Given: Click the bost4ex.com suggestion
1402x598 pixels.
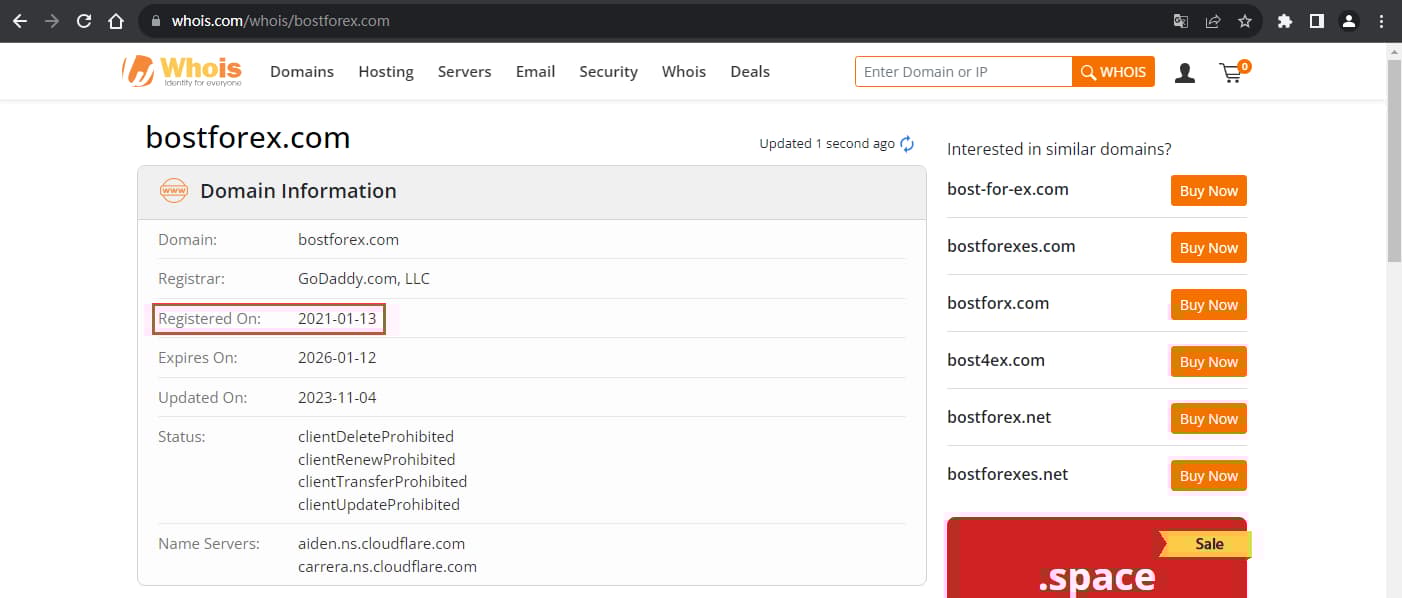Looking at the screenshot, I should click(996, 360).
